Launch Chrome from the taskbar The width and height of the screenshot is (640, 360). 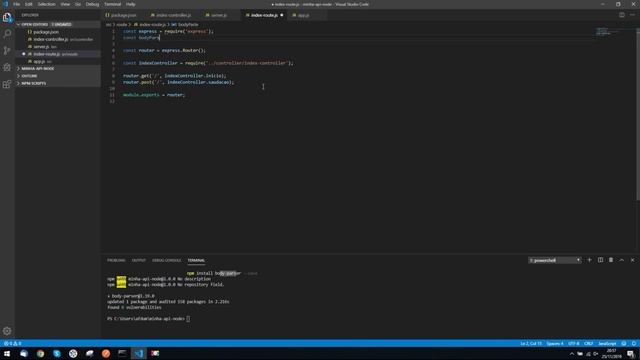click(x=40, y=353)
